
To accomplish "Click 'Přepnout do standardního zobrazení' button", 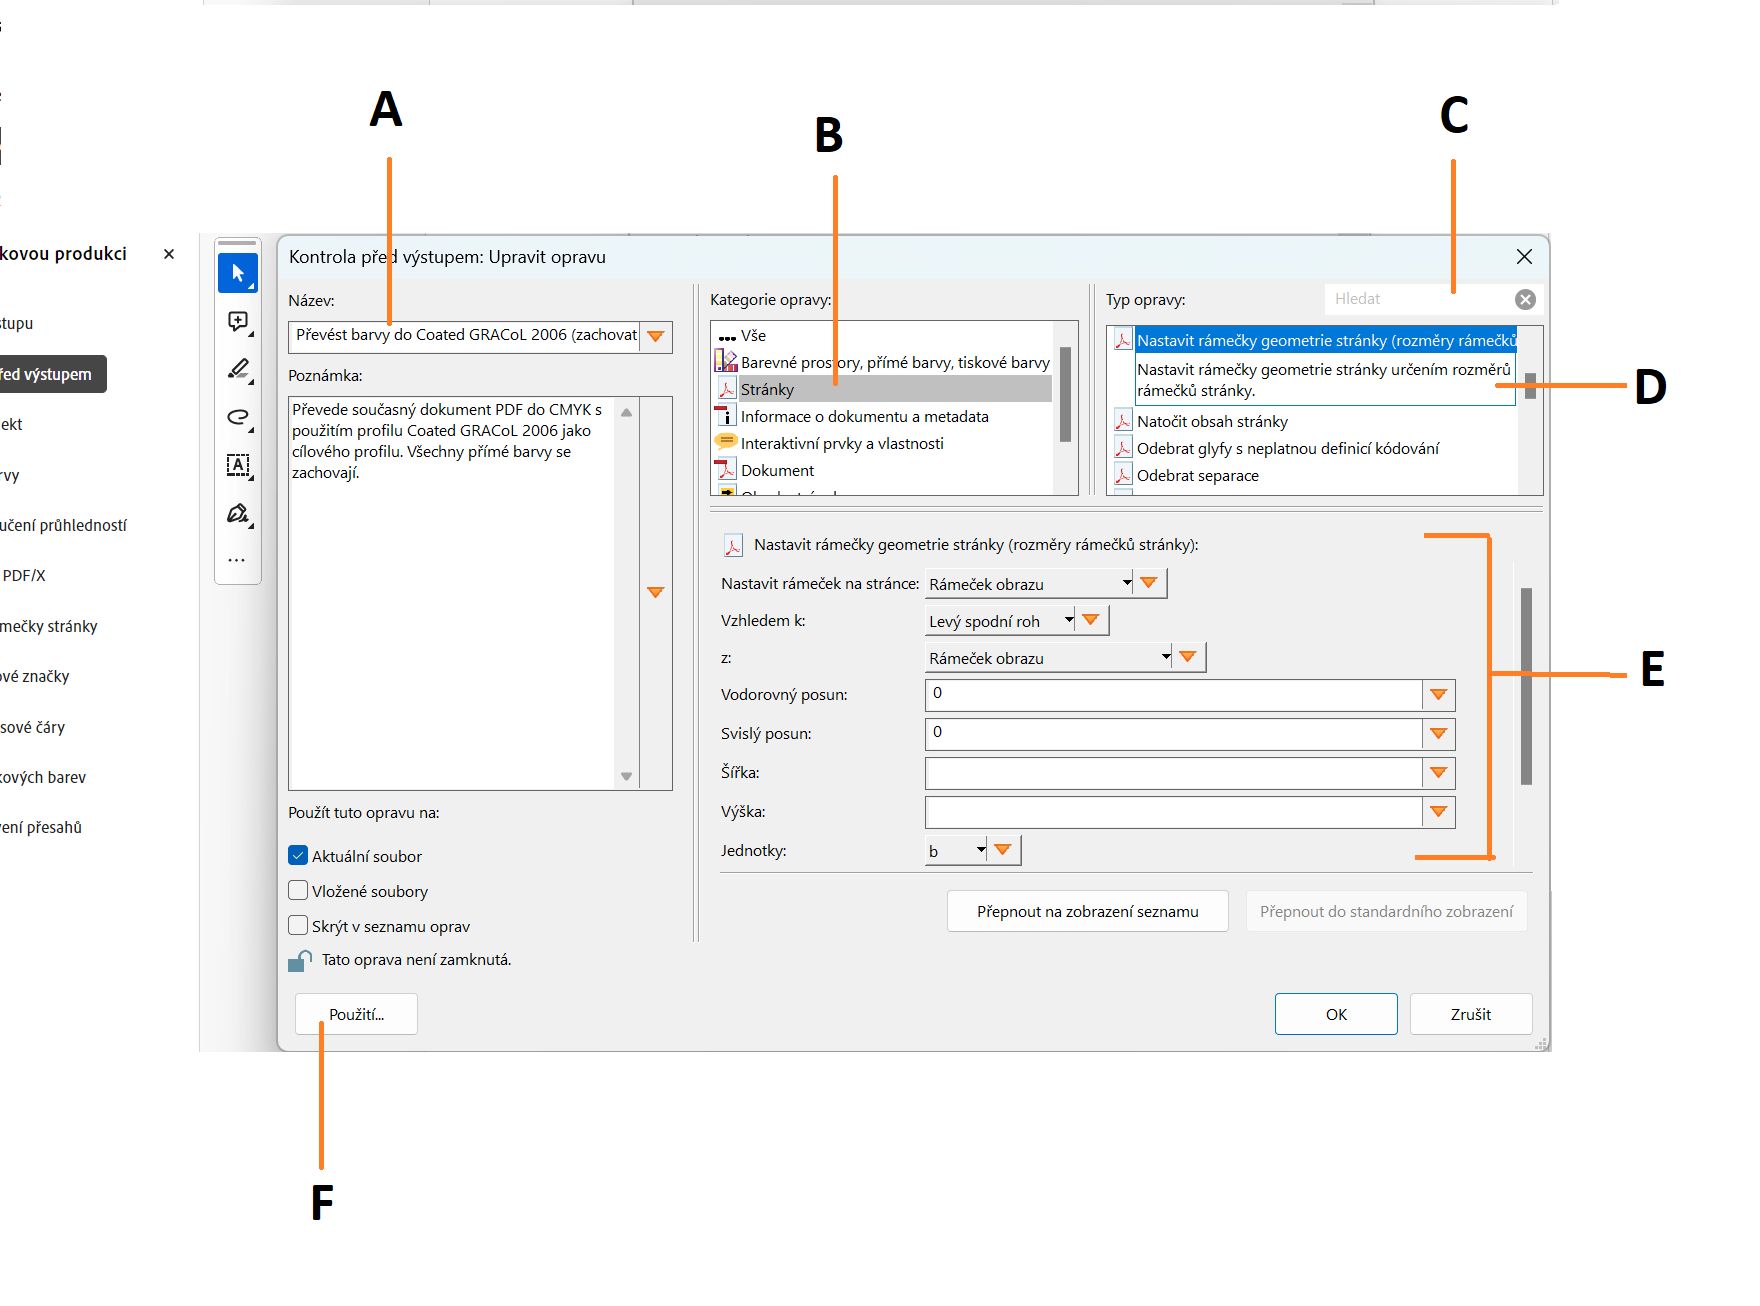I will click(x=1386, y=911).
